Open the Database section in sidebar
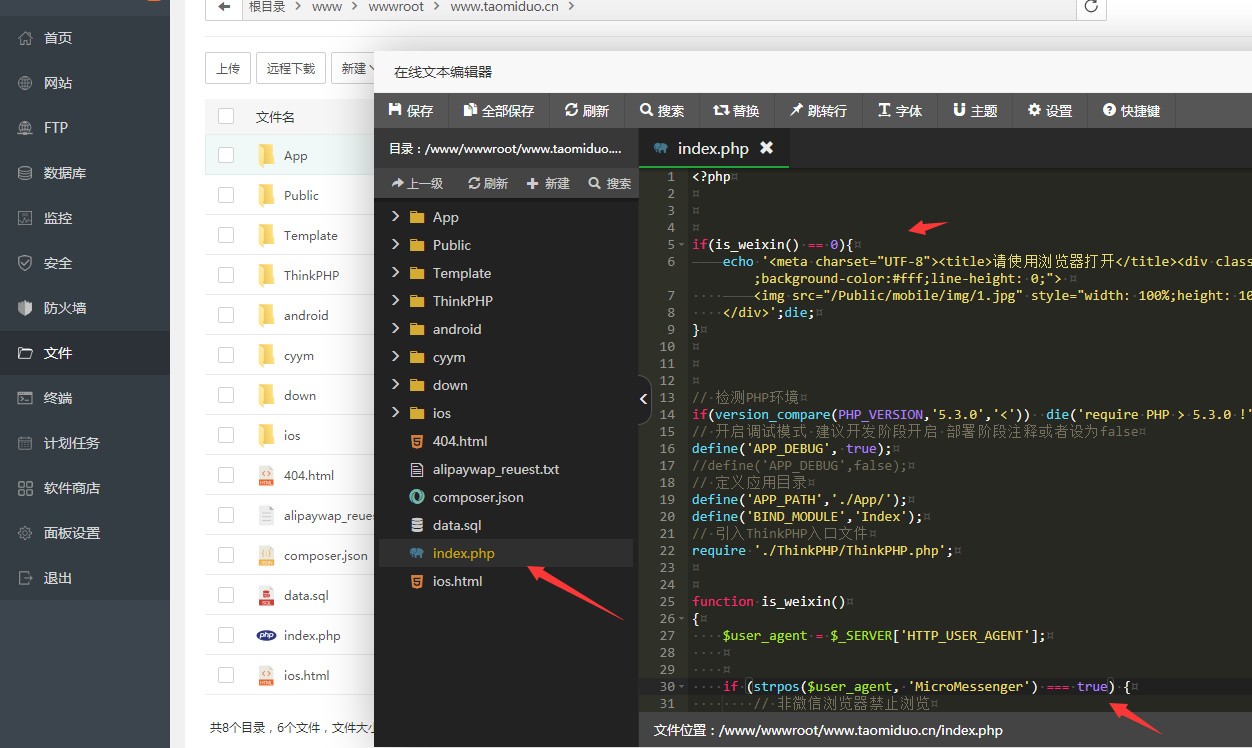 pyautogui.click(x=65, y=173)
